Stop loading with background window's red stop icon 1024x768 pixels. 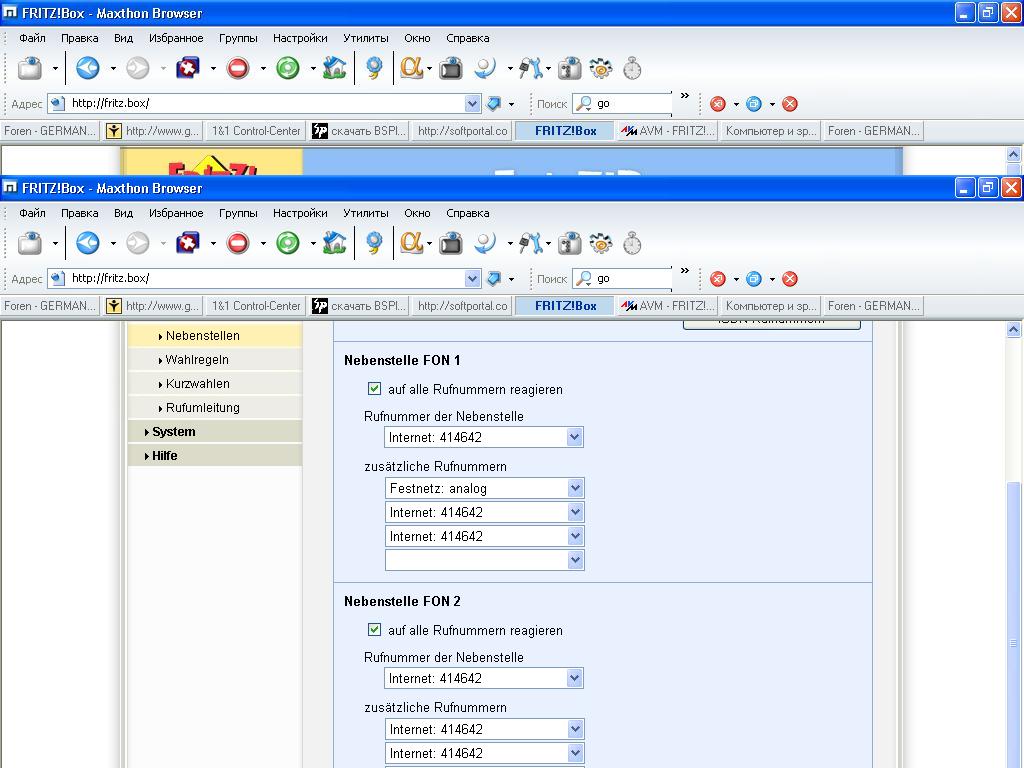(x=238, y=69)
